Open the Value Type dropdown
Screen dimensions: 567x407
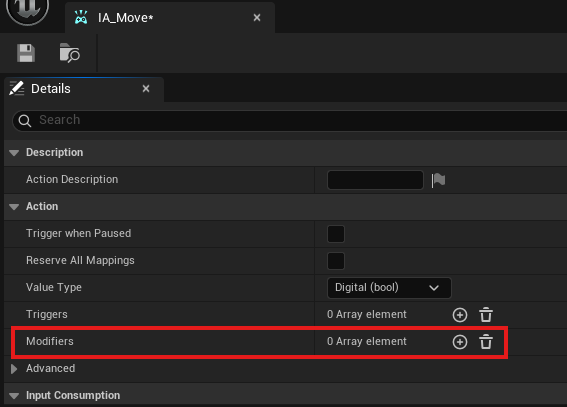click(x=389, y=288)
